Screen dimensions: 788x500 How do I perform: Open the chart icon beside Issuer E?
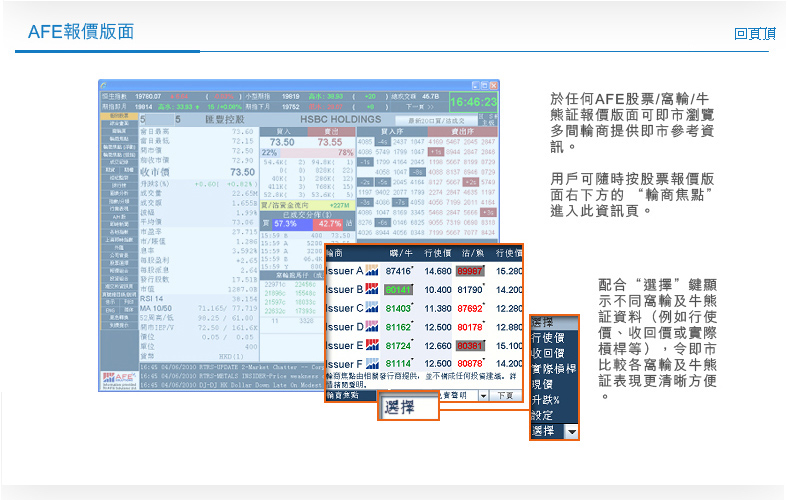pyautogui.click(x=371, y=345)
